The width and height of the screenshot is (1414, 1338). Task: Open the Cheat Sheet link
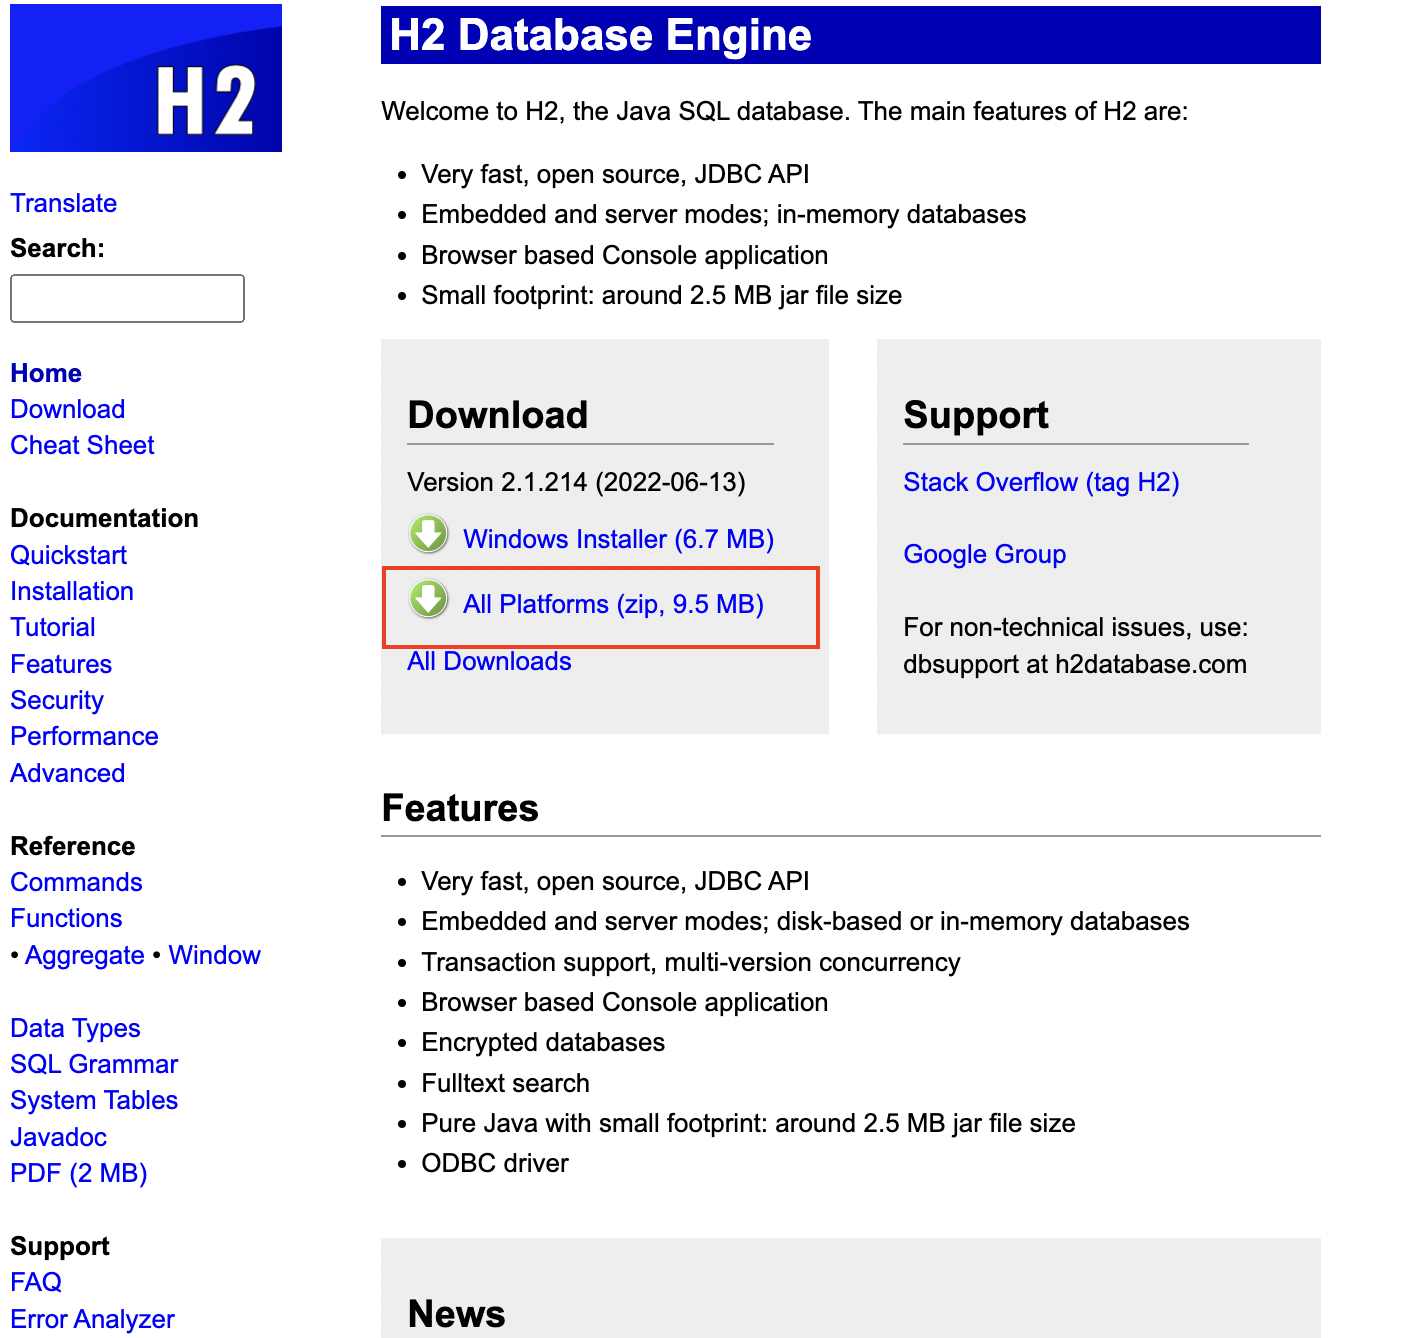tap(83, 445)
